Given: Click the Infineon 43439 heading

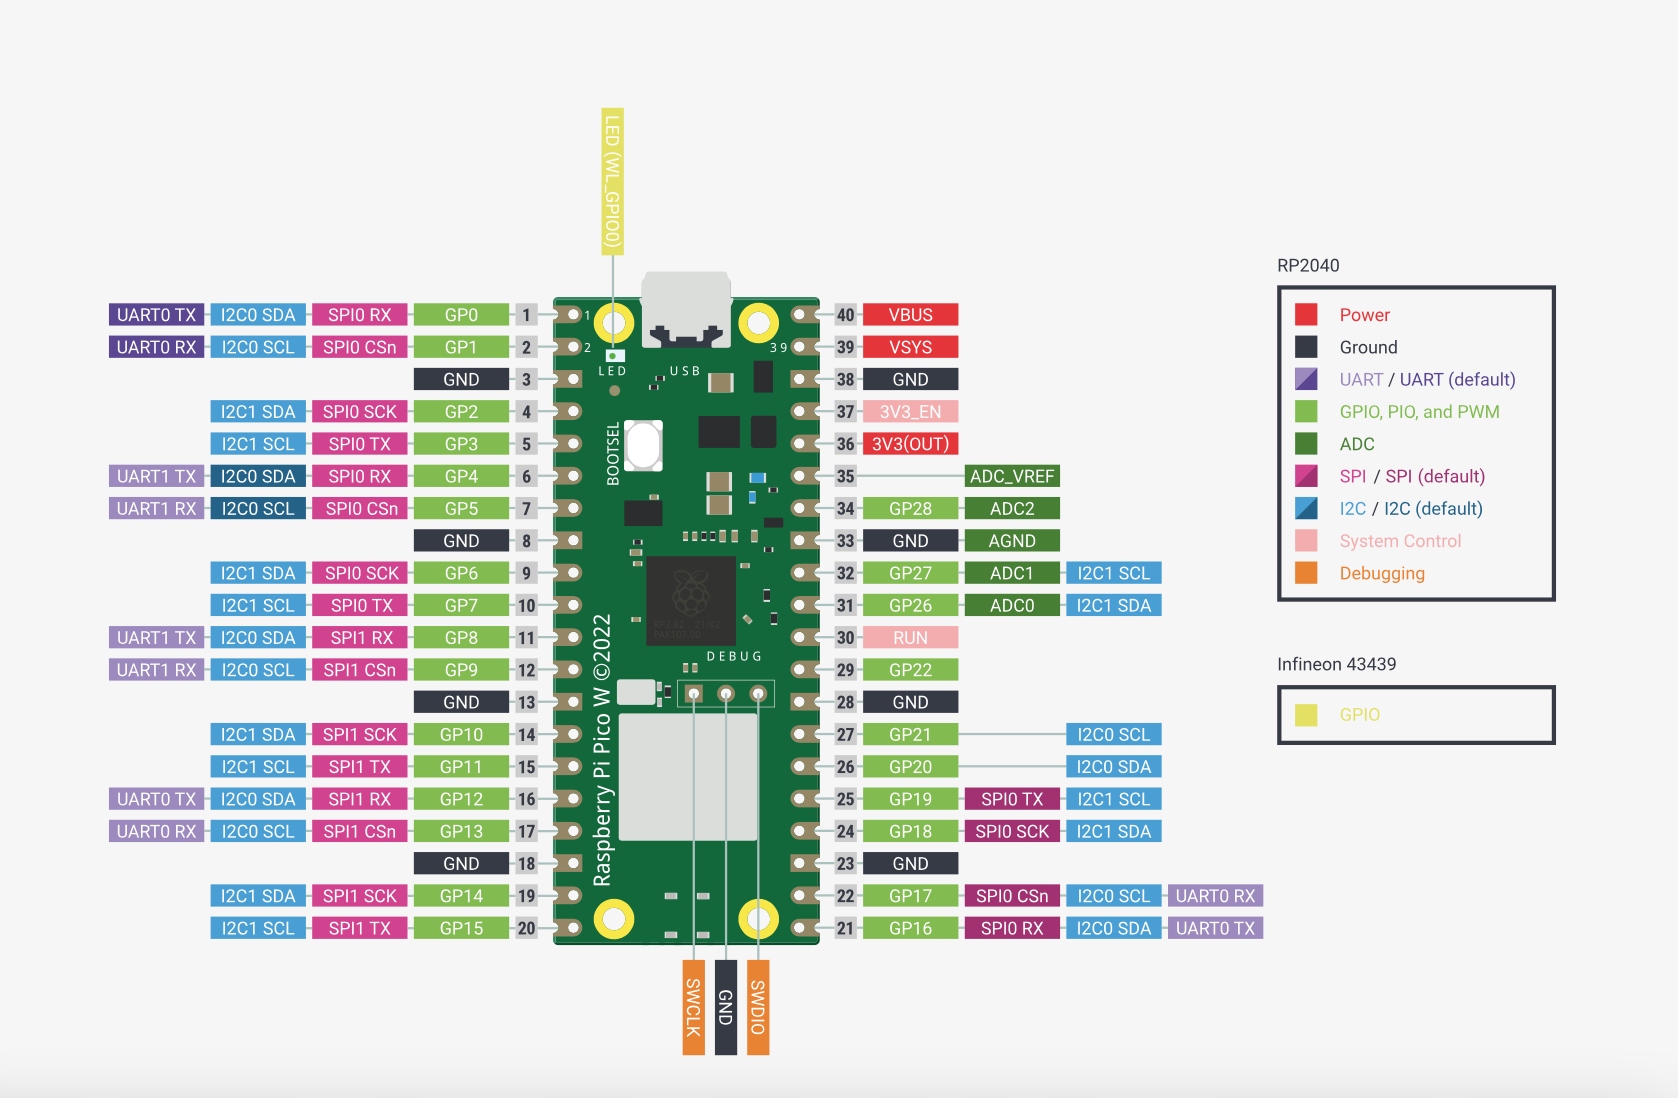Looking at the screenshot, I should click(x=1336, y=664).
